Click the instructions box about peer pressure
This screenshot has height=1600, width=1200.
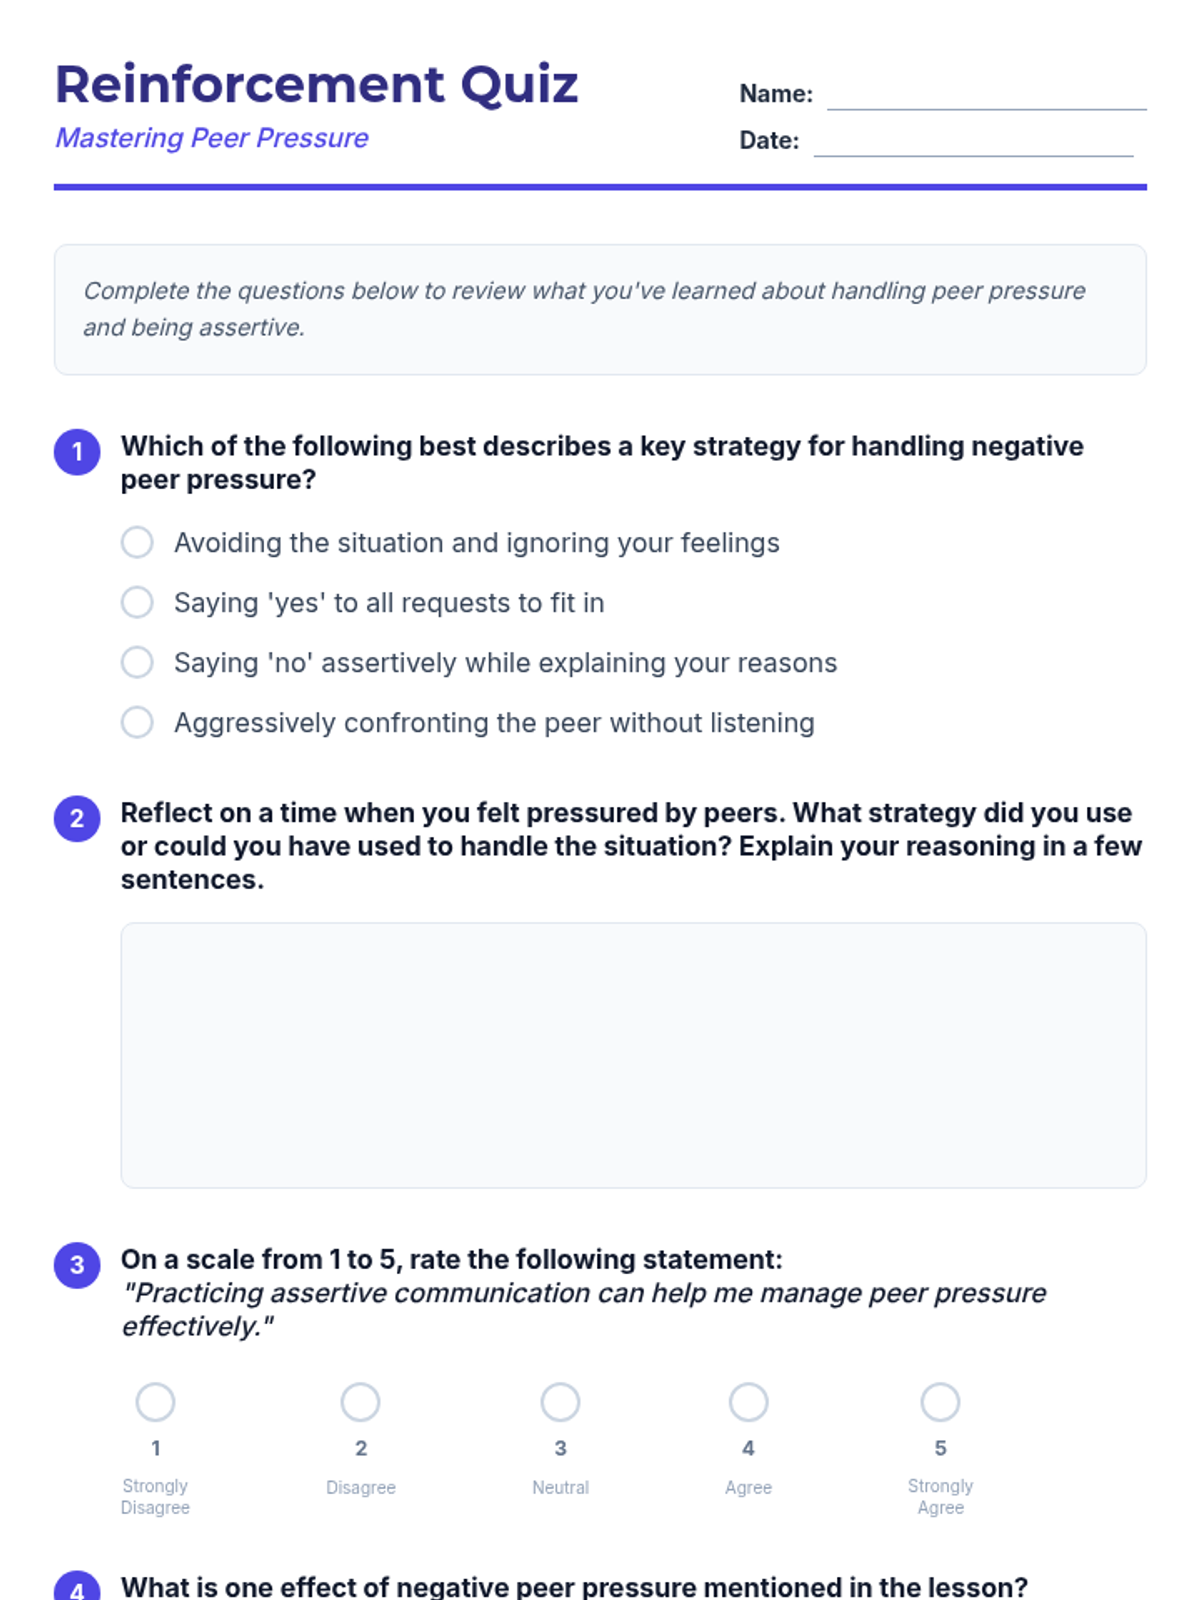[600, 310]
